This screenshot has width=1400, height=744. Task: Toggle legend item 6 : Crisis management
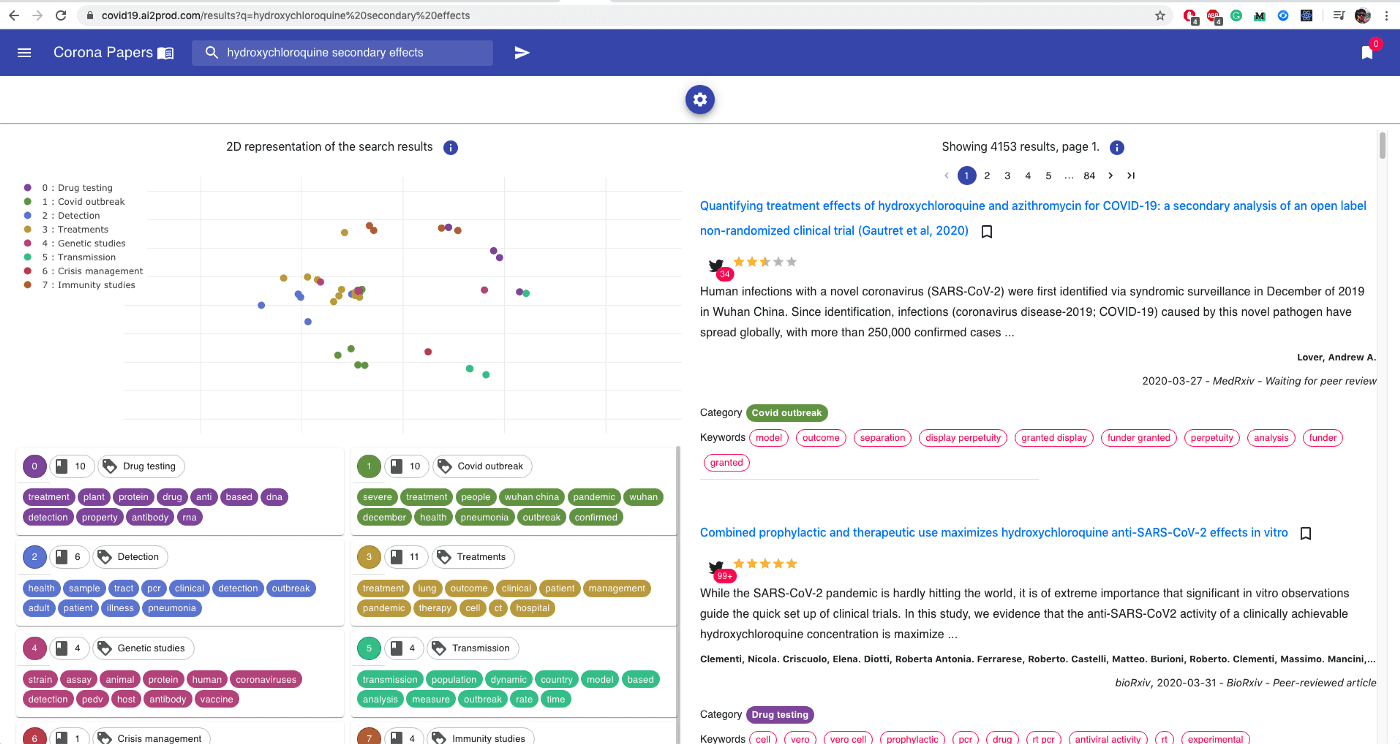[83, 271]
